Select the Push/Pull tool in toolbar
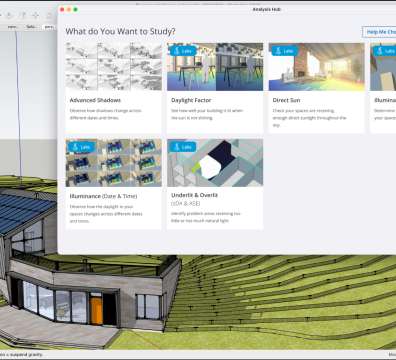396x360 pixels. (9, 15)
